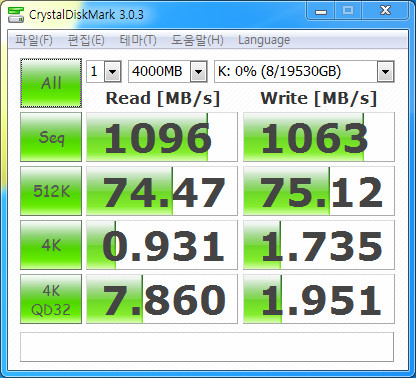
Task: Maximize the CrystalDiskMark window
Action: click(348, 11)
